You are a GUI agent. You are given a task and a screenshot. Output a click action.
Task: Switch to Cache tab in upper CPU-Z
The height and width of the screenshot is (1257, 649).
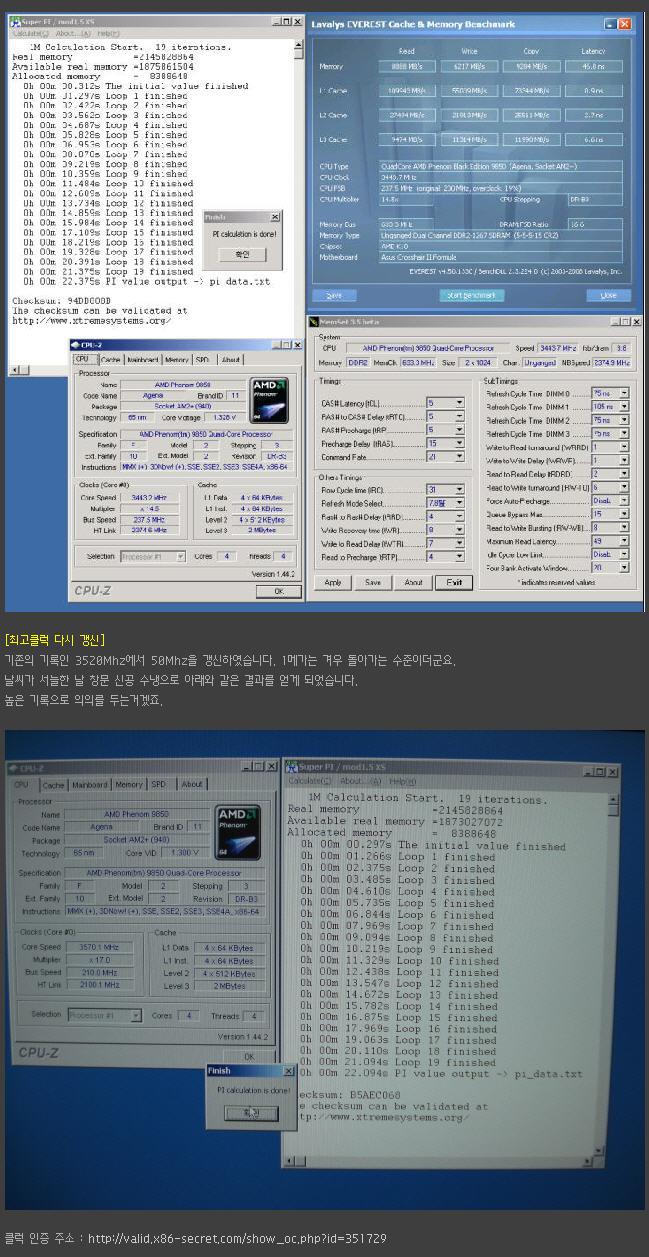109,359
